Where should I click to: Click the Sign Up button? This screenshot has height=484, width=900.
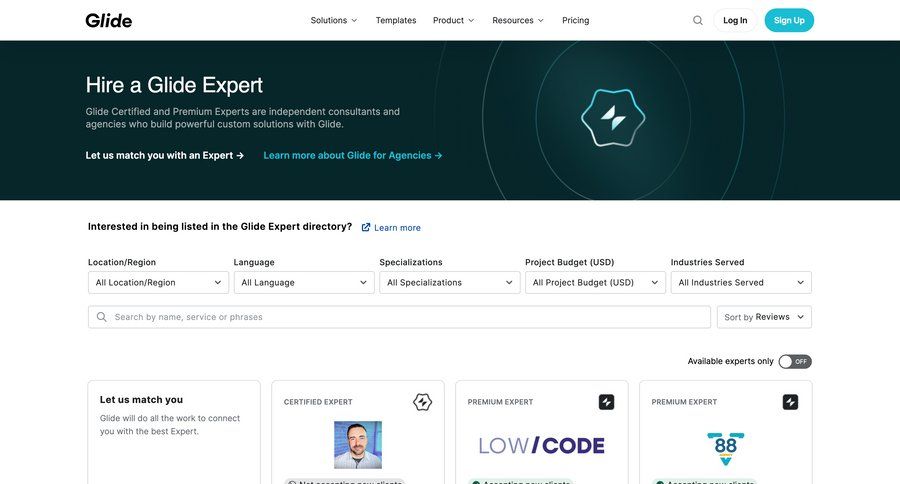pyautogui.click(x=789, y=20)
